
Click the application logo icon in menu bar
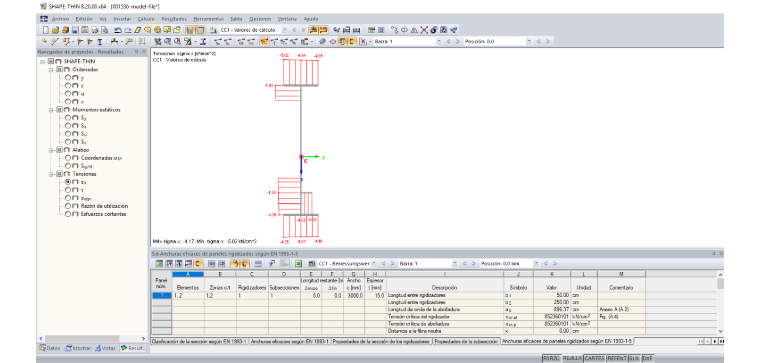point(44,19)
